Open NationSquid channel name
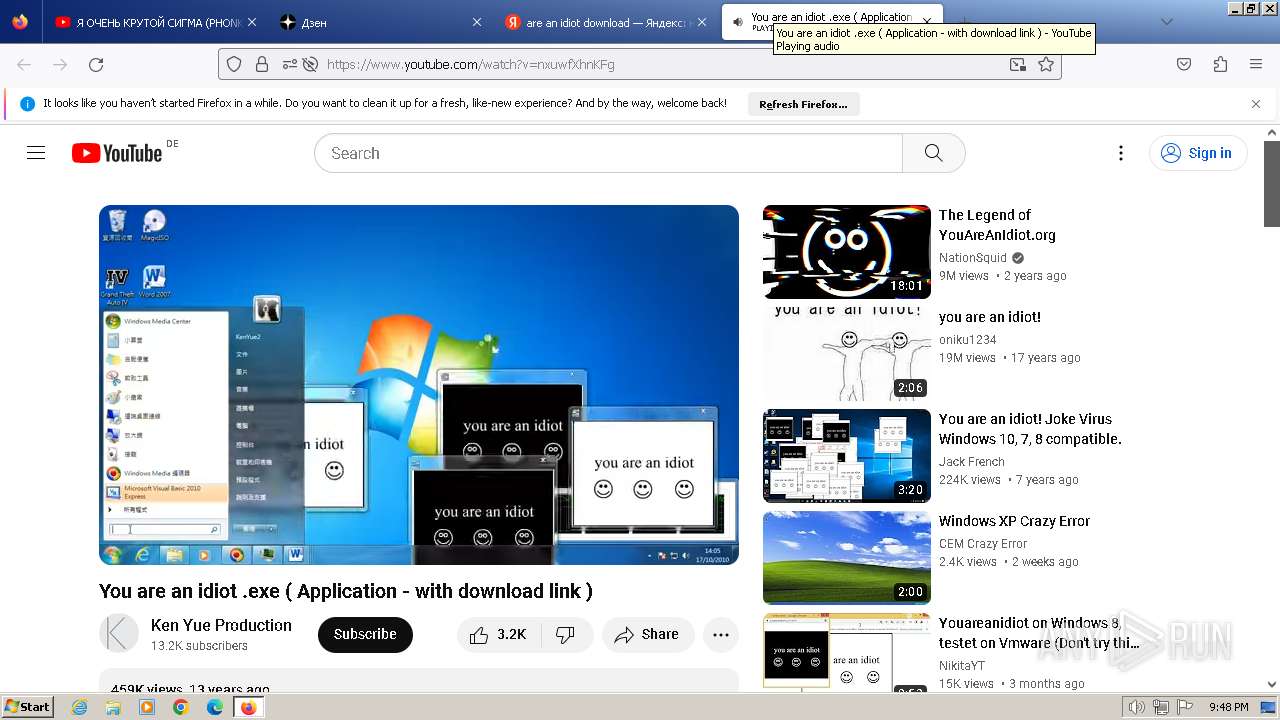 (x=973, y=258)
